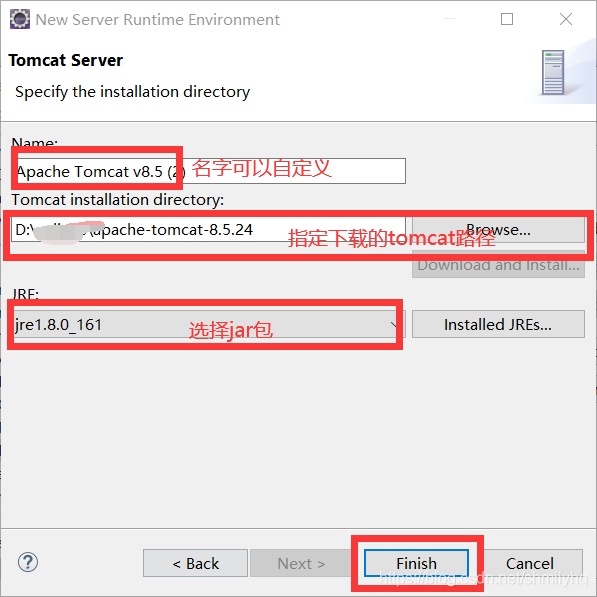Click the Tomcat server banner image
This screenshot has height=597, width=597.
553,72
